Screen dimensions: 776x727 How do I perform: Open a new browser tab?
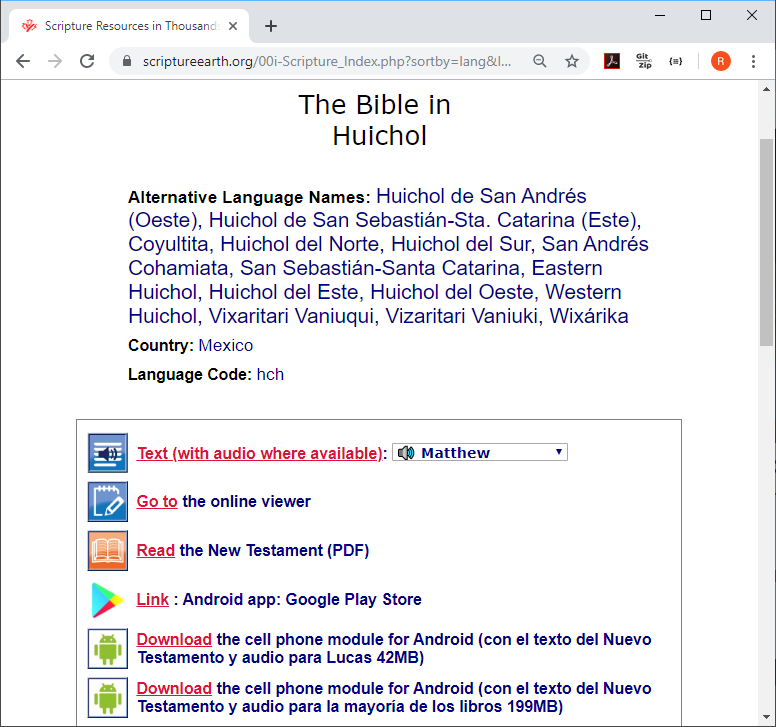271,26
